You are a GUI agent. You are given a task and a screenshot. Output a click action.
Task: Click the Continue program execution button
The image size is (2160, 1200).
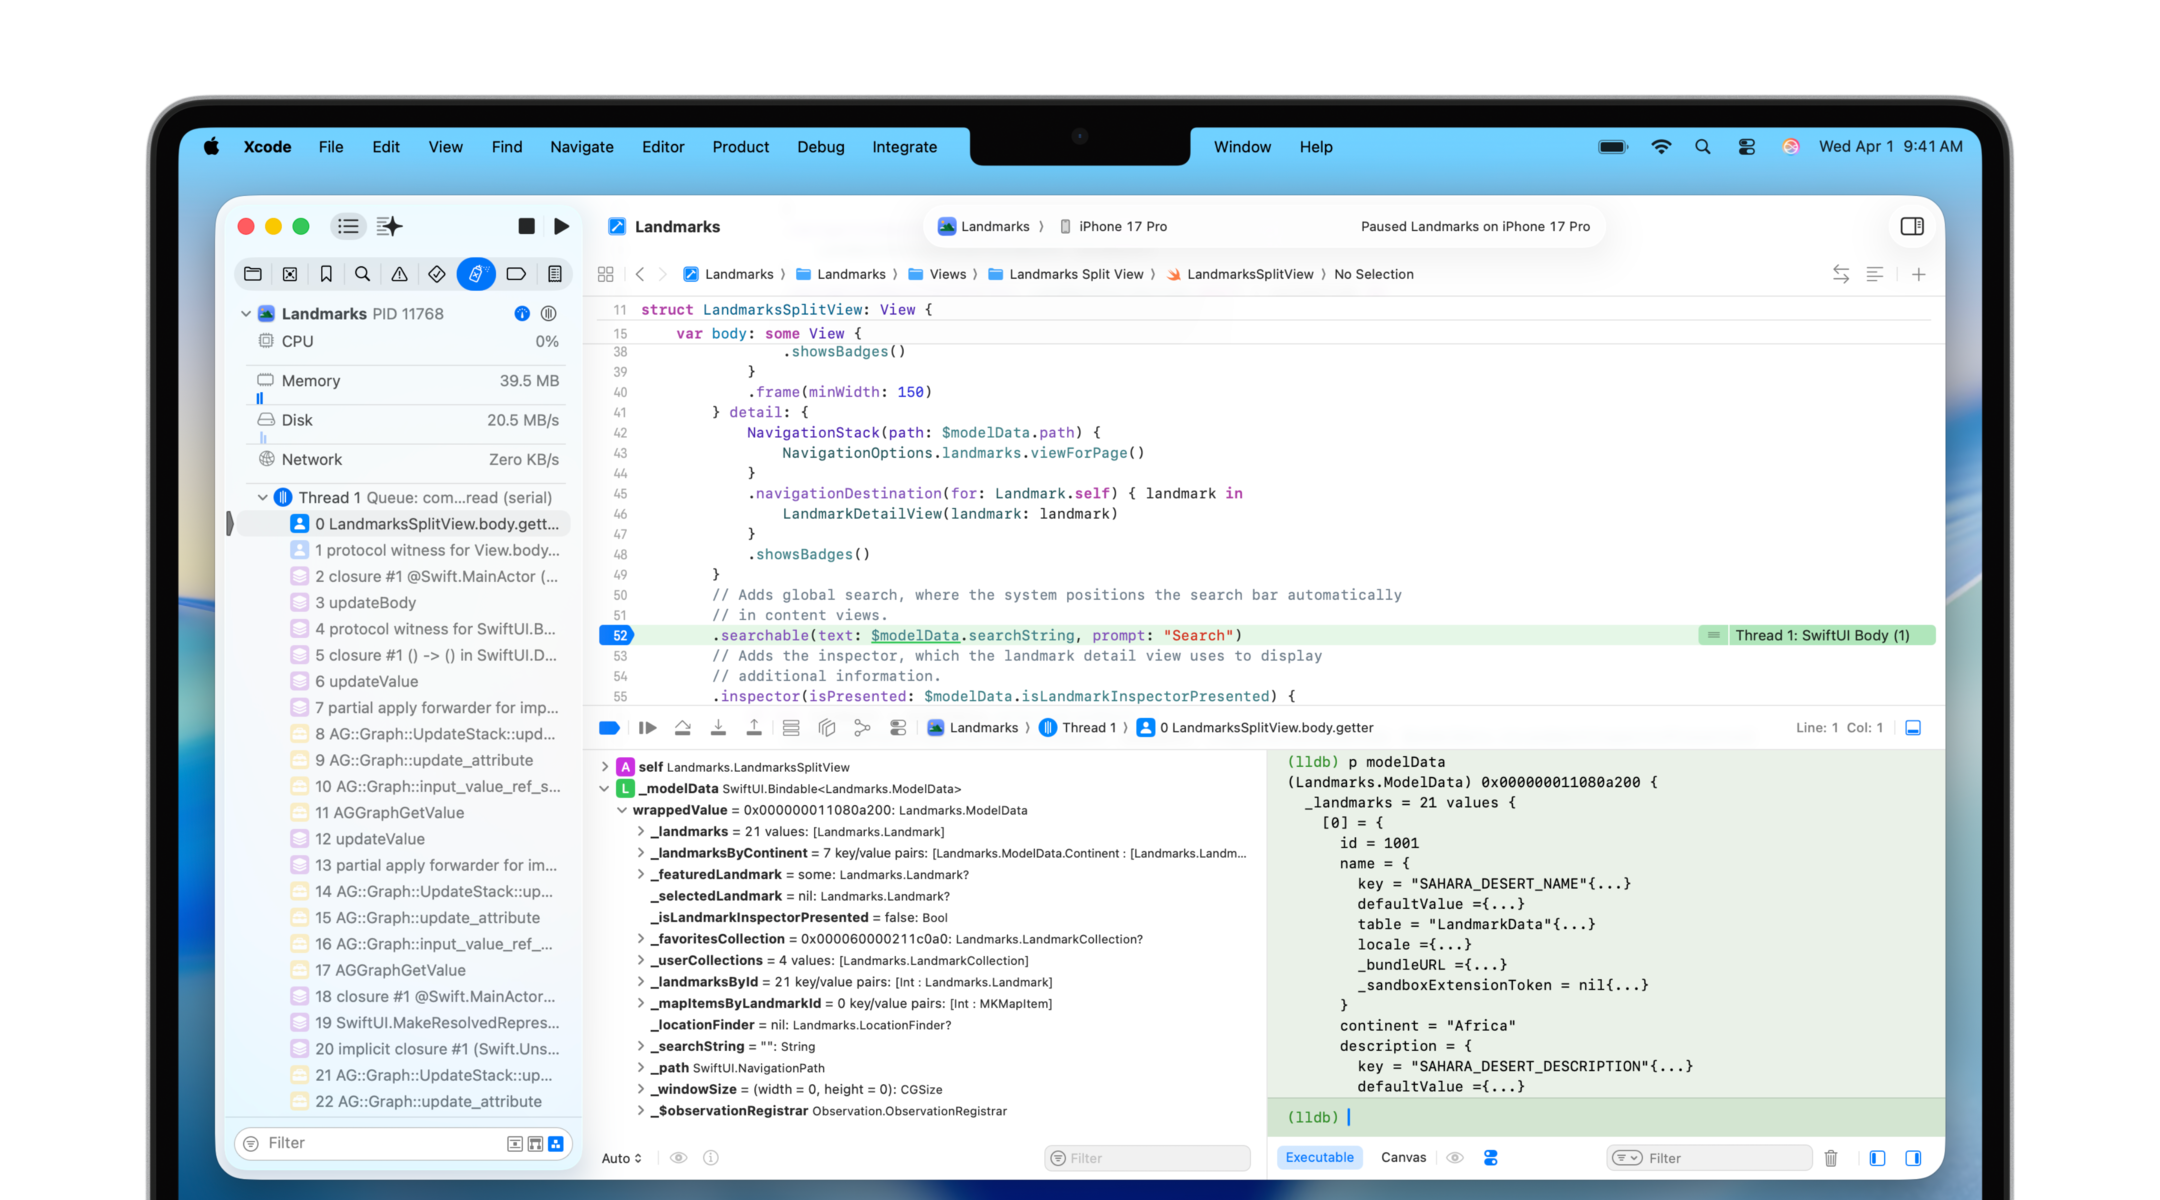pos(647,728)
